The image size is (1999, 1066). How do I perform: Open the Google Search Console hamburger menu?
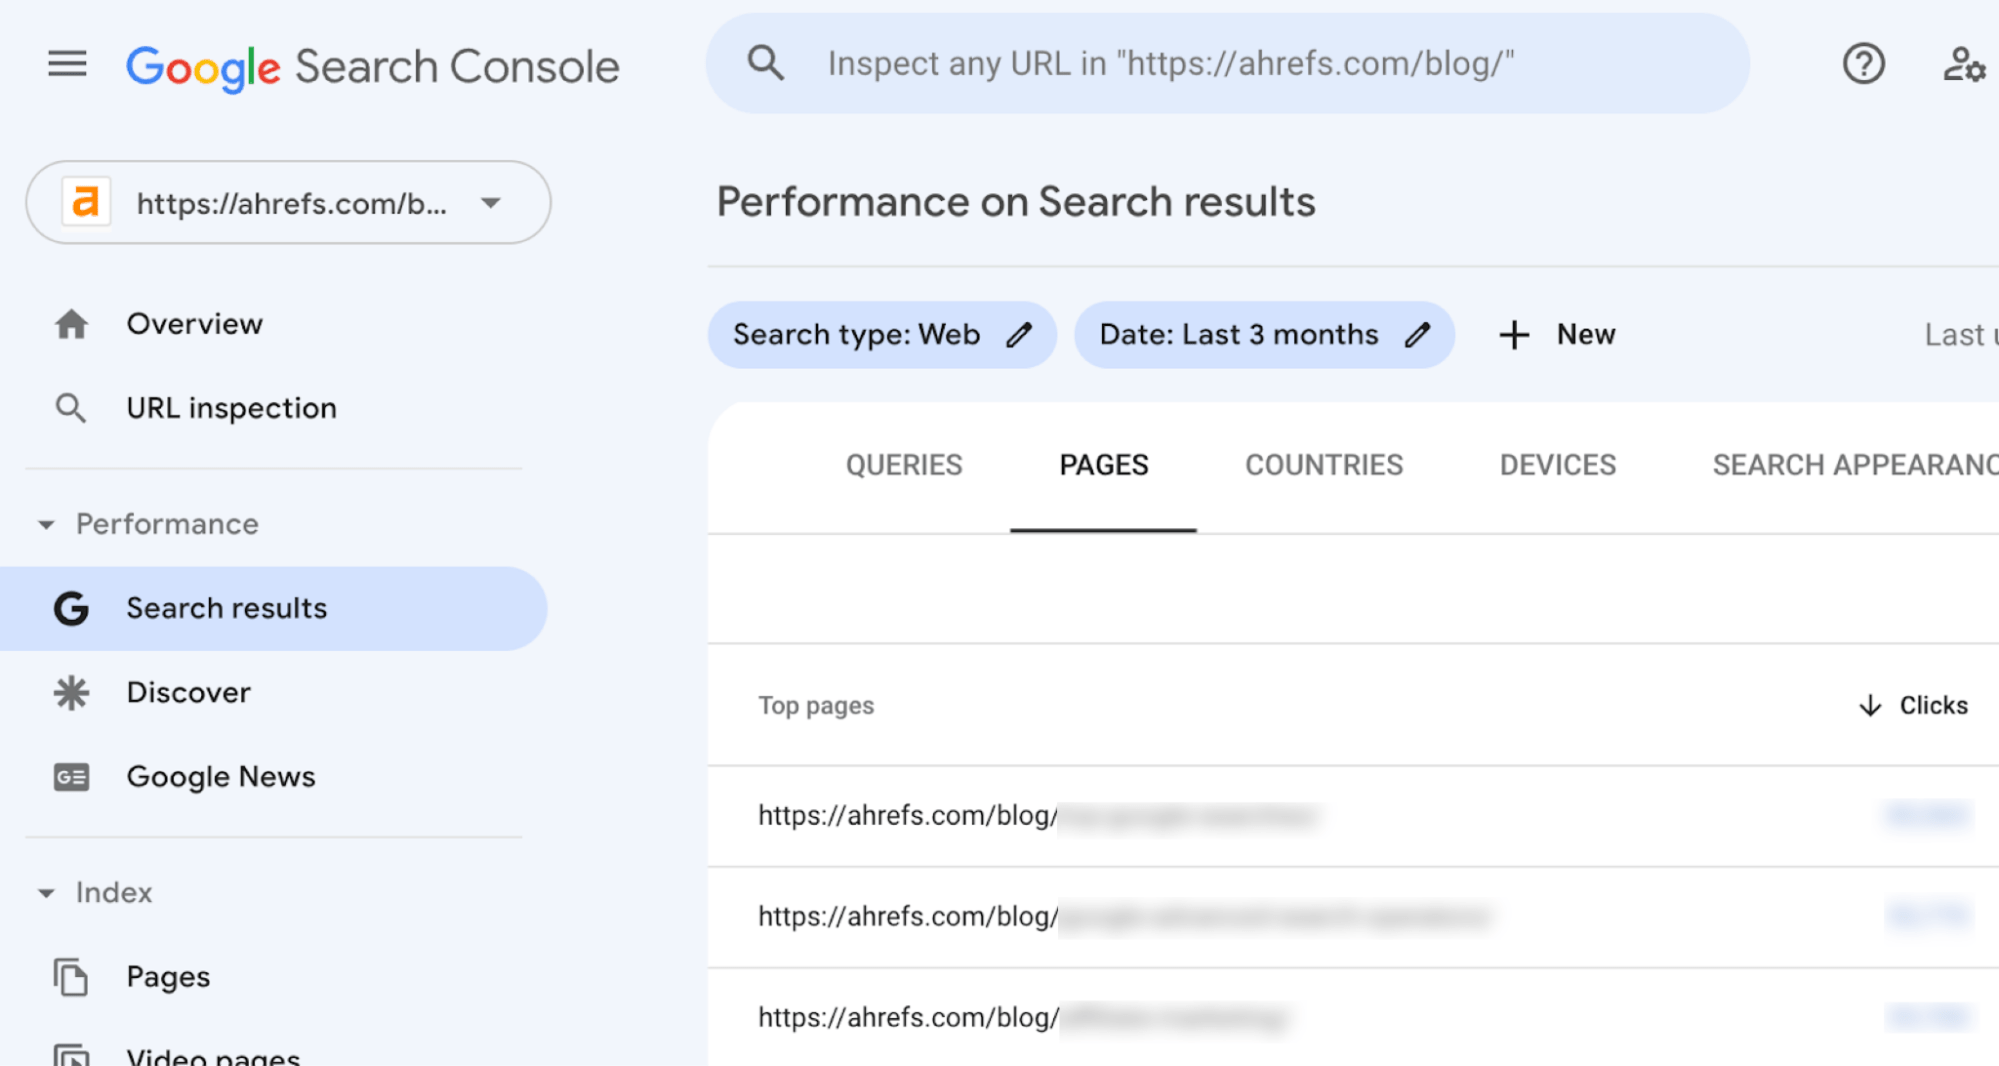(x=66, y=64)
